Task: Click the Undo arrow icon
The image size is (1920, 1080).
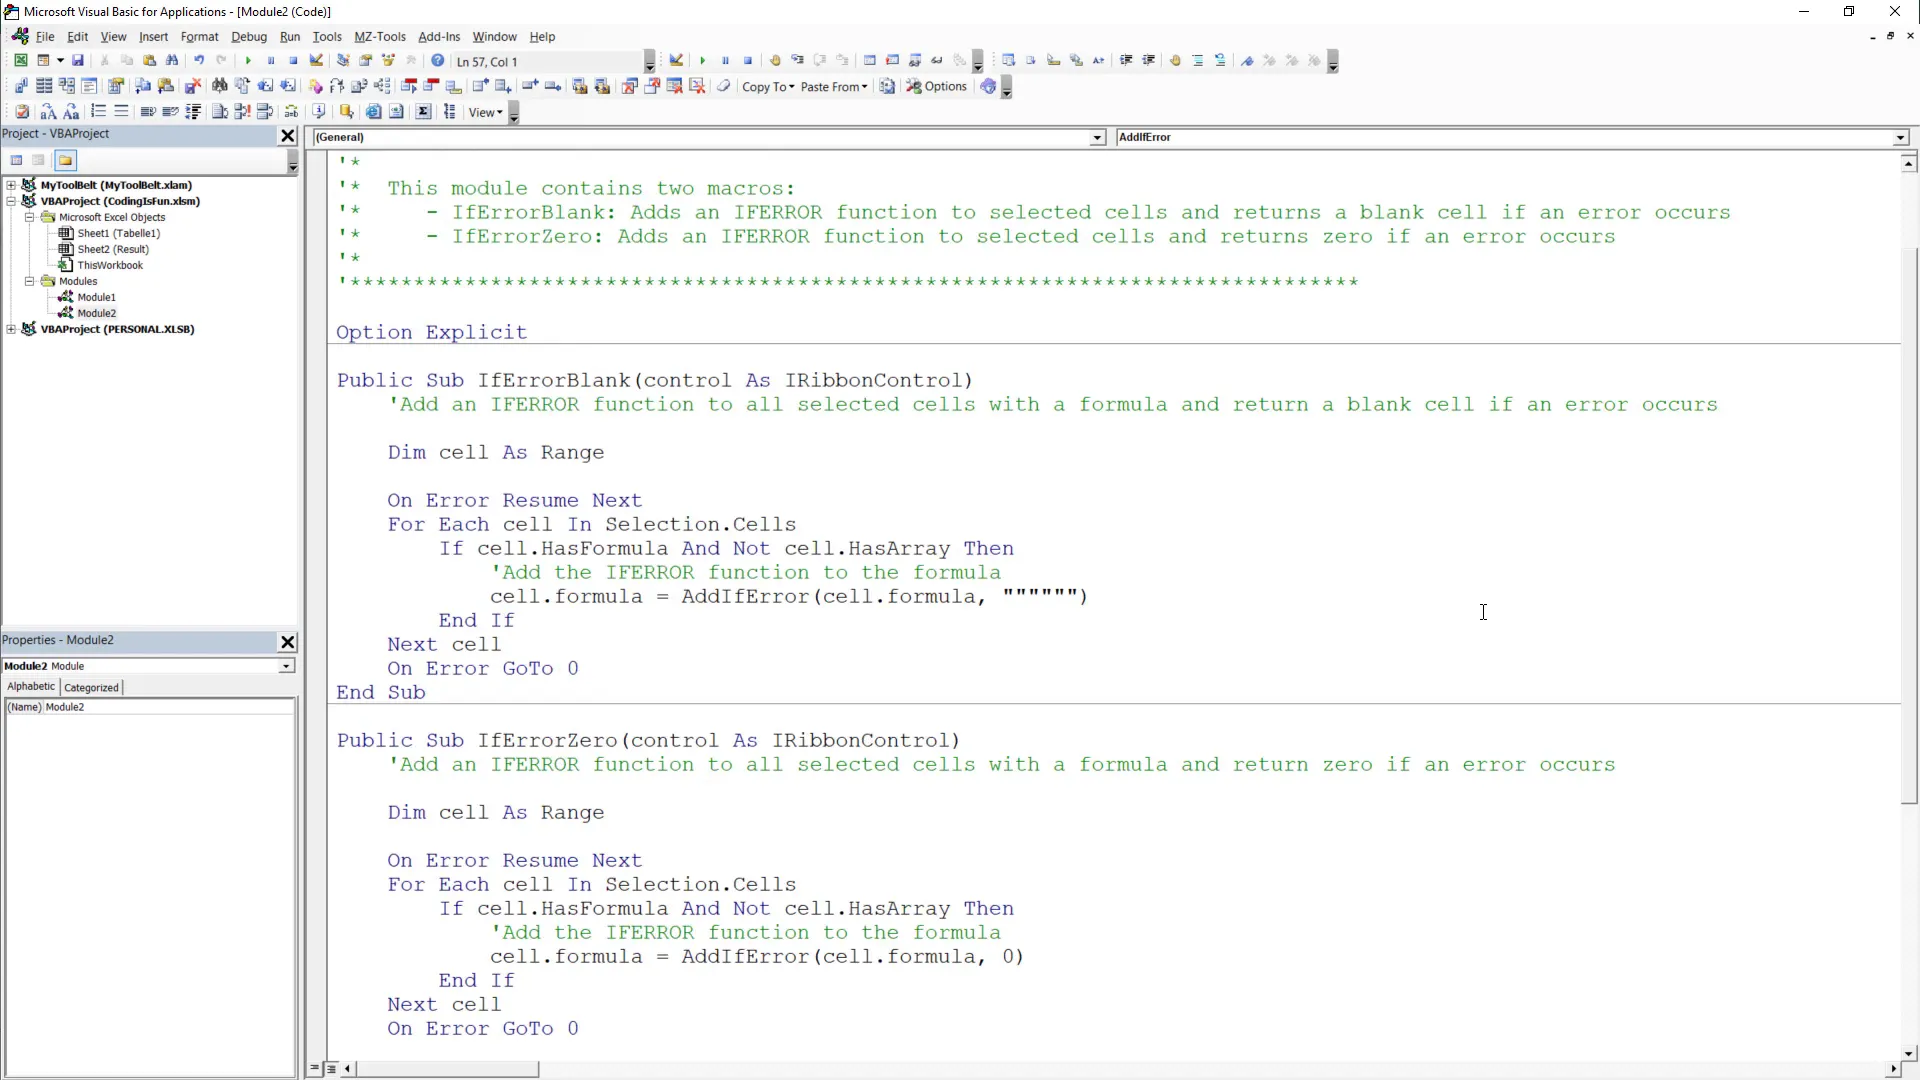Action: [x=199, y=60]
